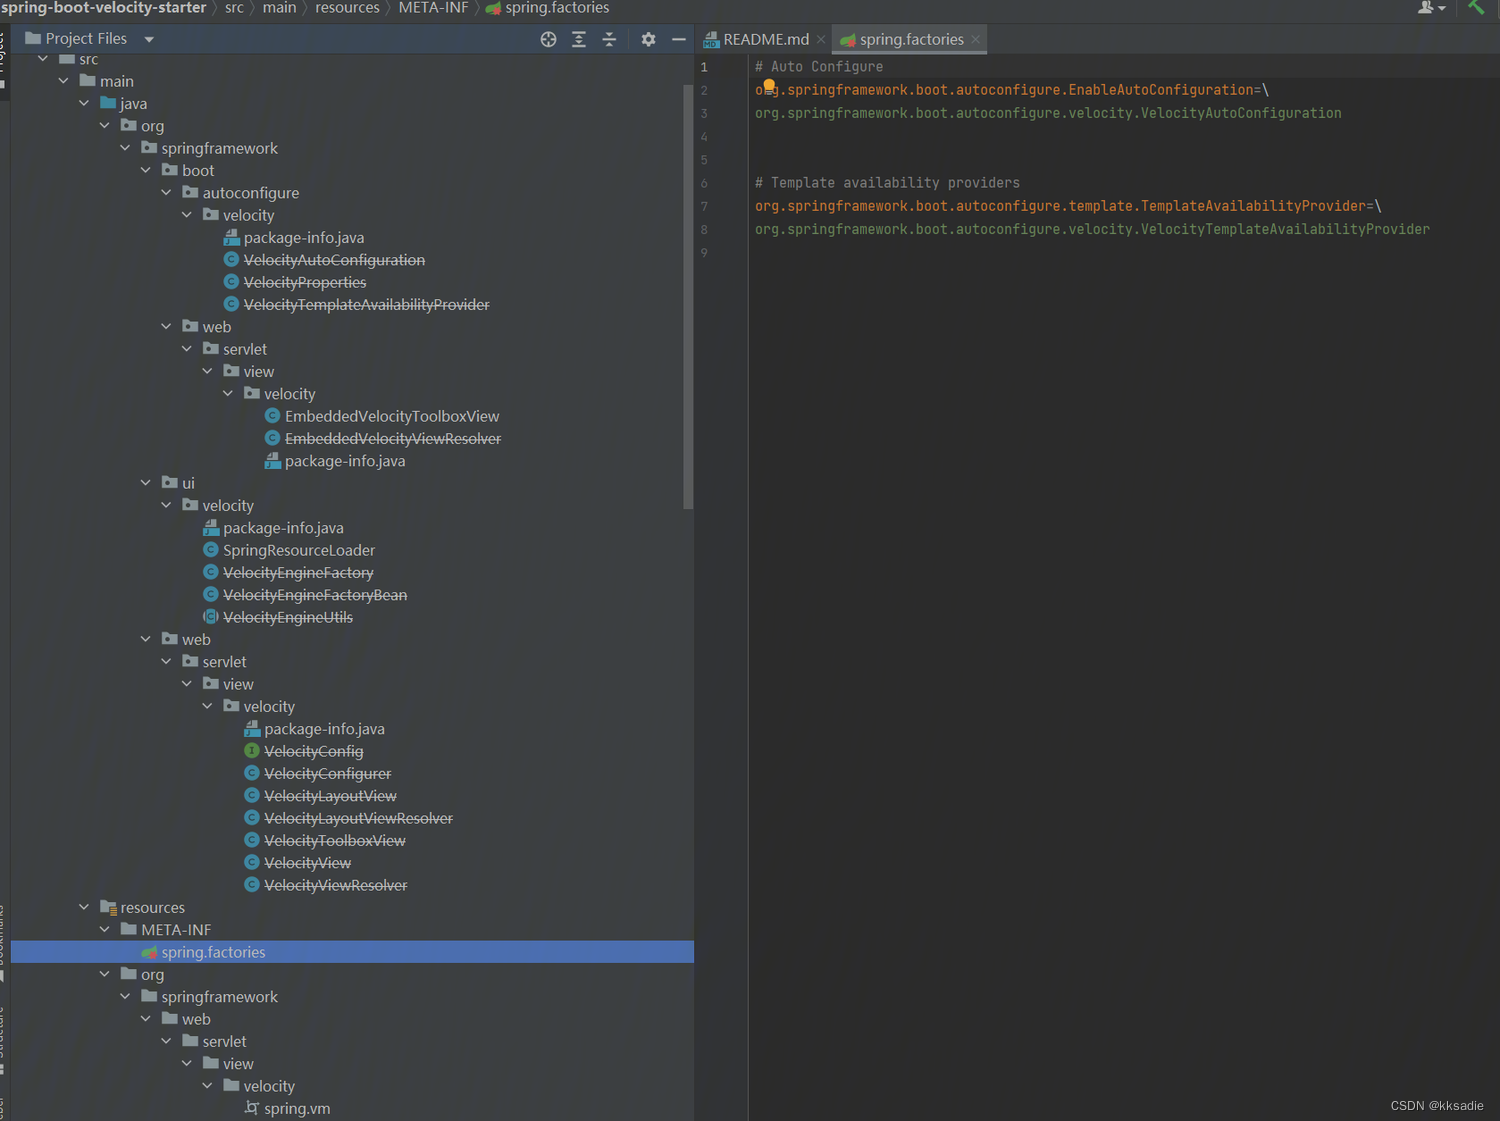Click main in the breadcrumb path
The height and width of the screenshot is (1121, 1500).
(279, 8)
